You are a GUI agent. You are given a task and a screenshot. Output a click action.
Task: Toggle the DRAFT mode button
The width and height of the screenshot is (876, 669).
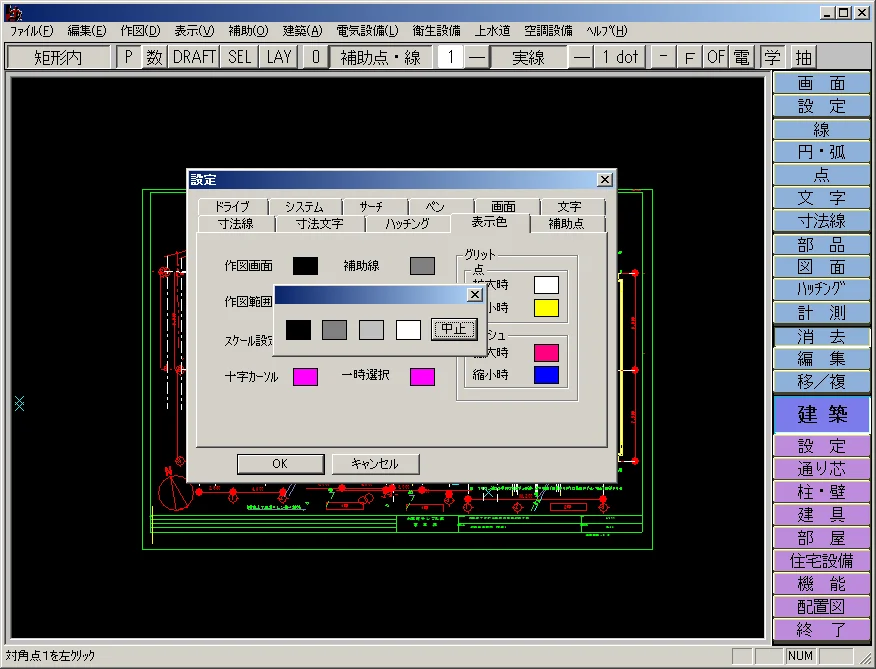(x=194, y=57)
